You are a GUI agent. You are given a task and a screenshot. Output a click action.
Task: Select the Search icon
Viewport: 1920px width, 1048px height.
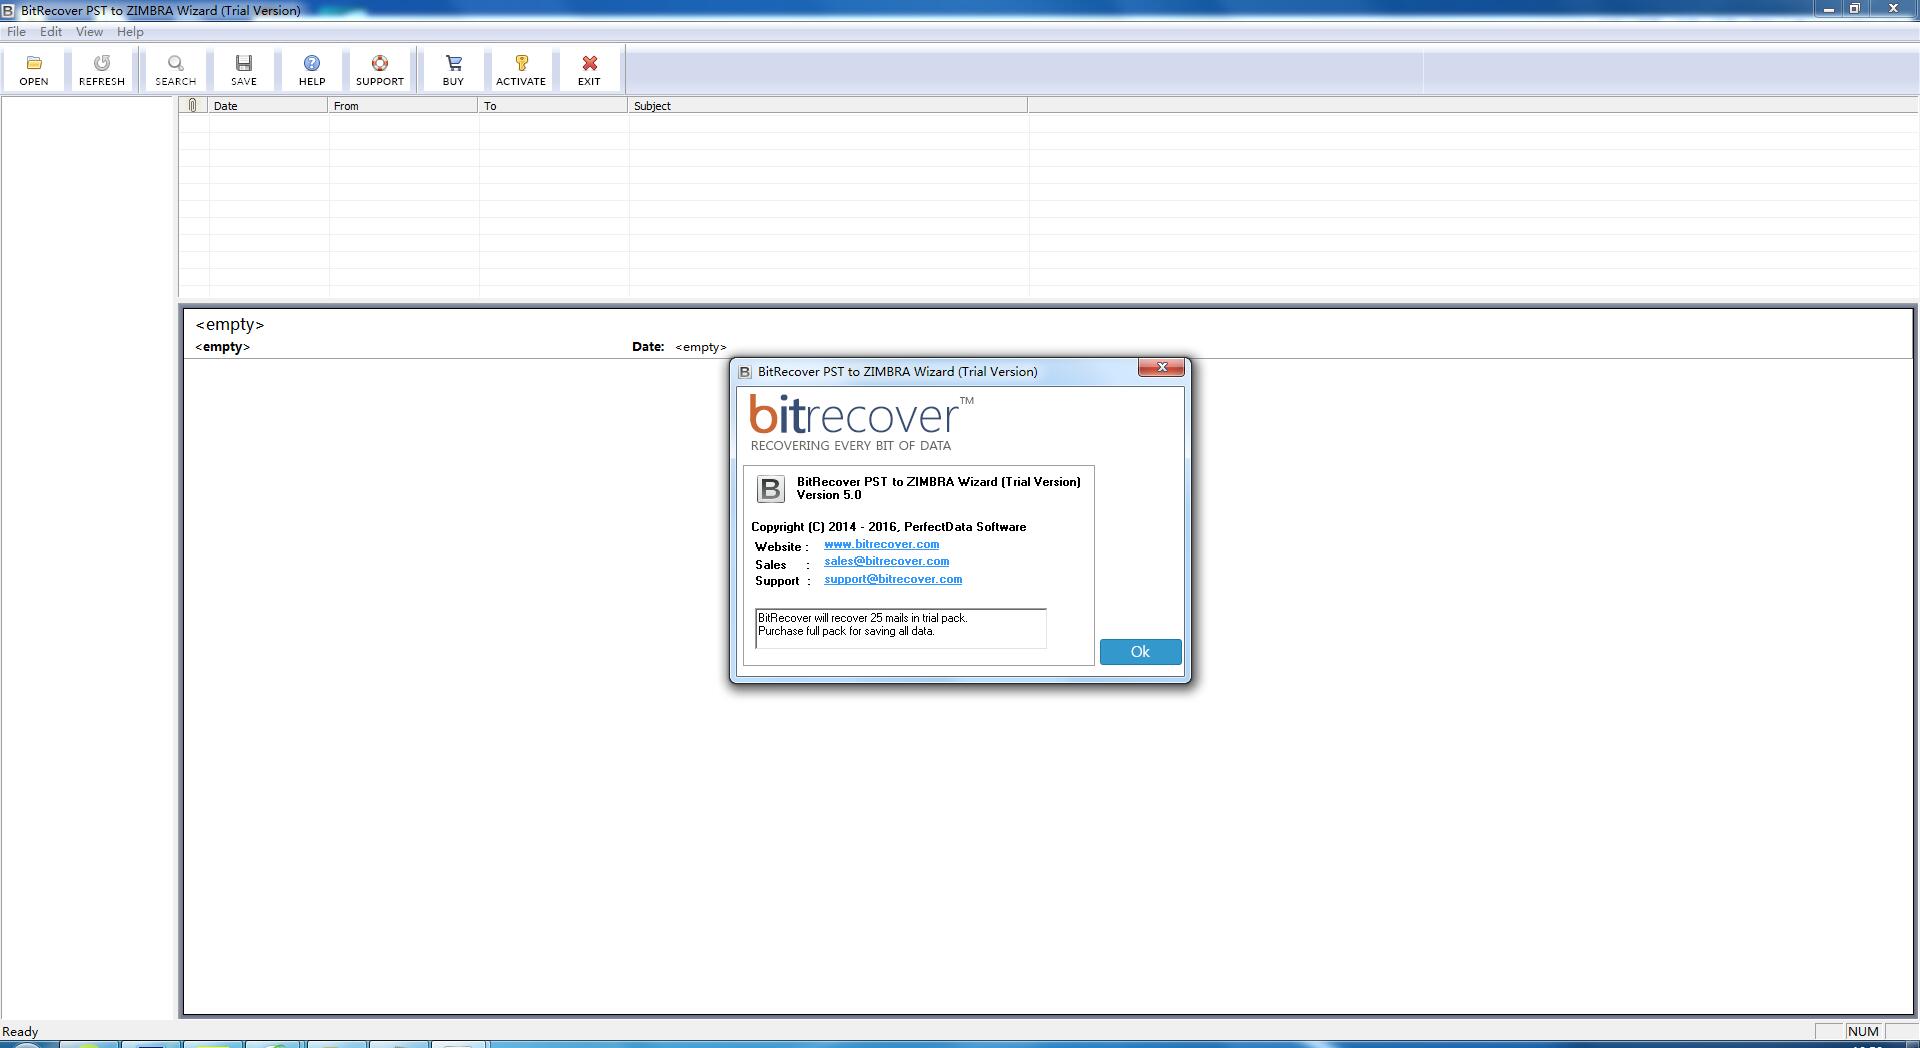click(175, 68)
